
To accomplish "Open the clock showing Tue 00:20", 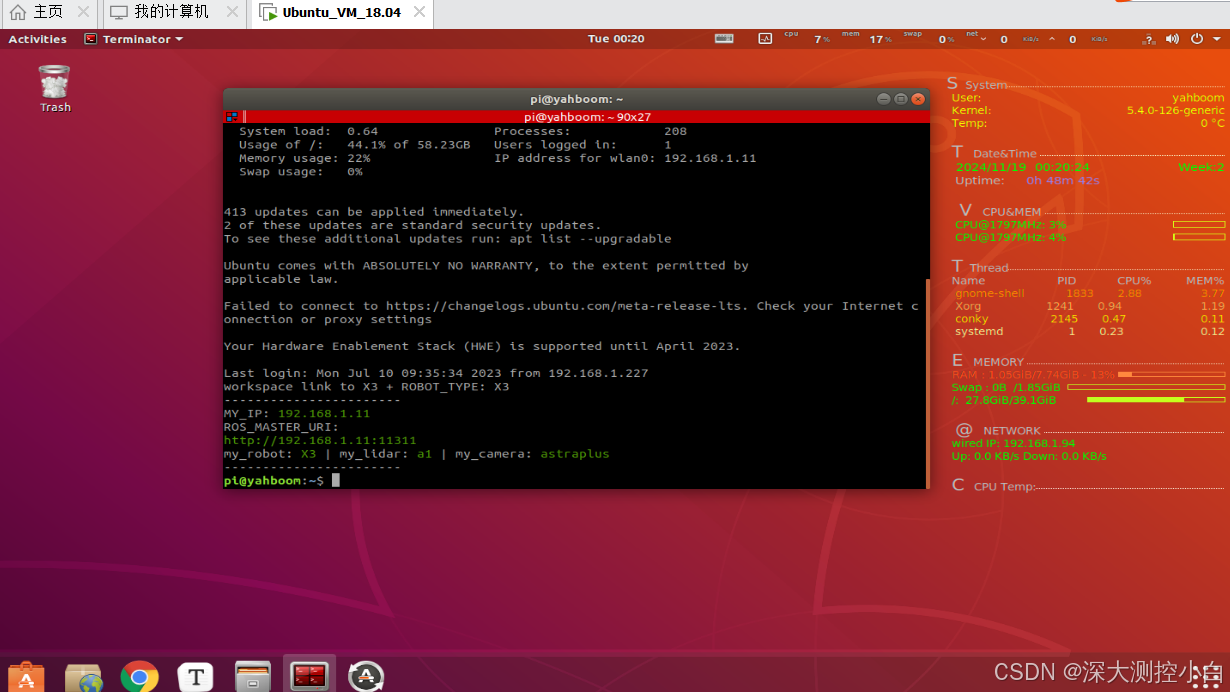I will pos(616,39).
